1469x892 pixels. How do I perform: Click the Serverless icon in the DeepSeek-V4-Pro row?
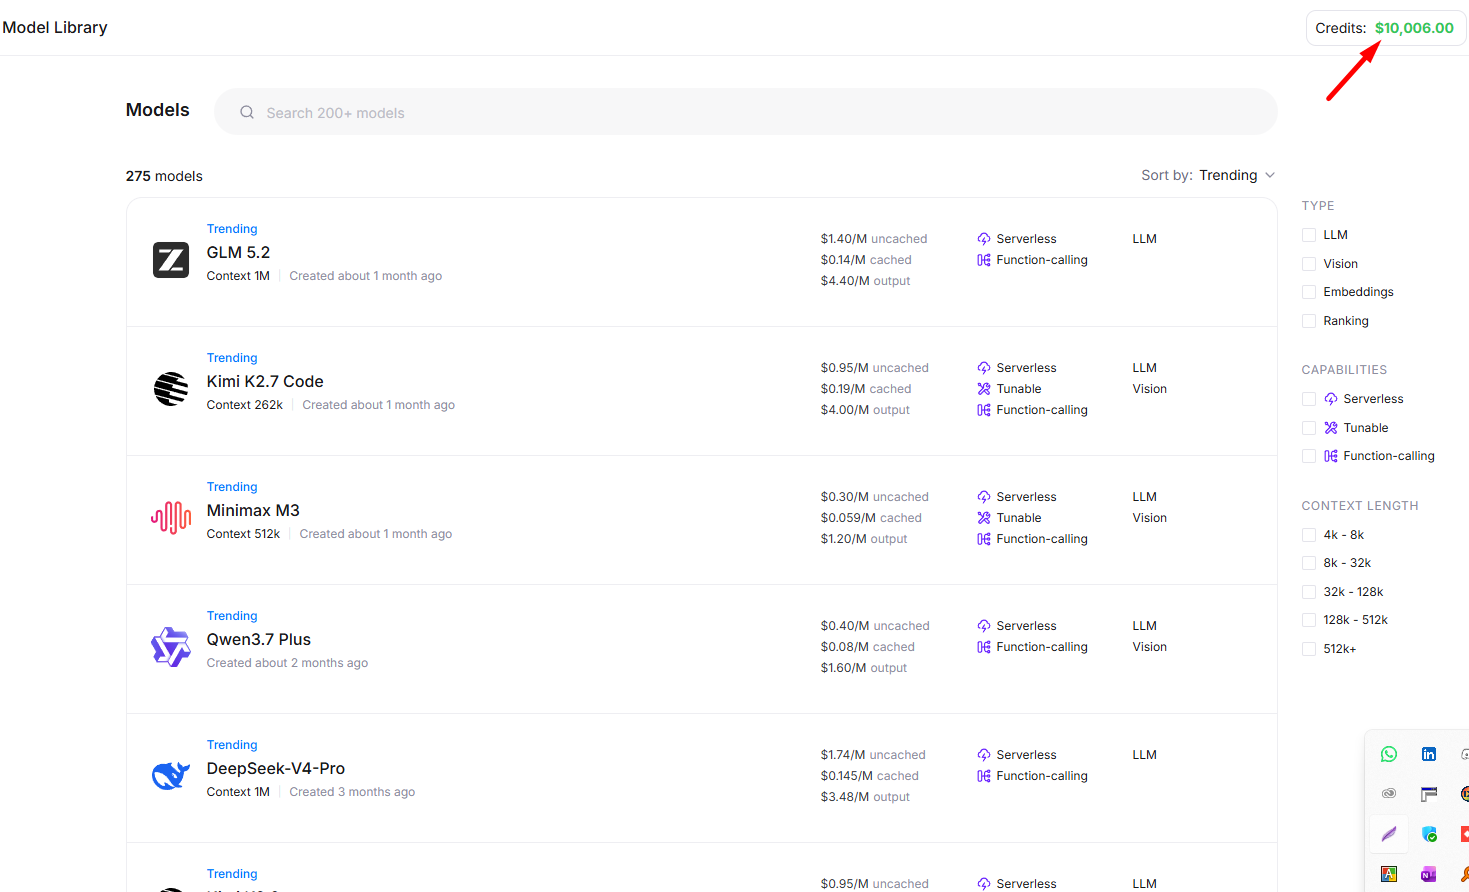(984, 755)
